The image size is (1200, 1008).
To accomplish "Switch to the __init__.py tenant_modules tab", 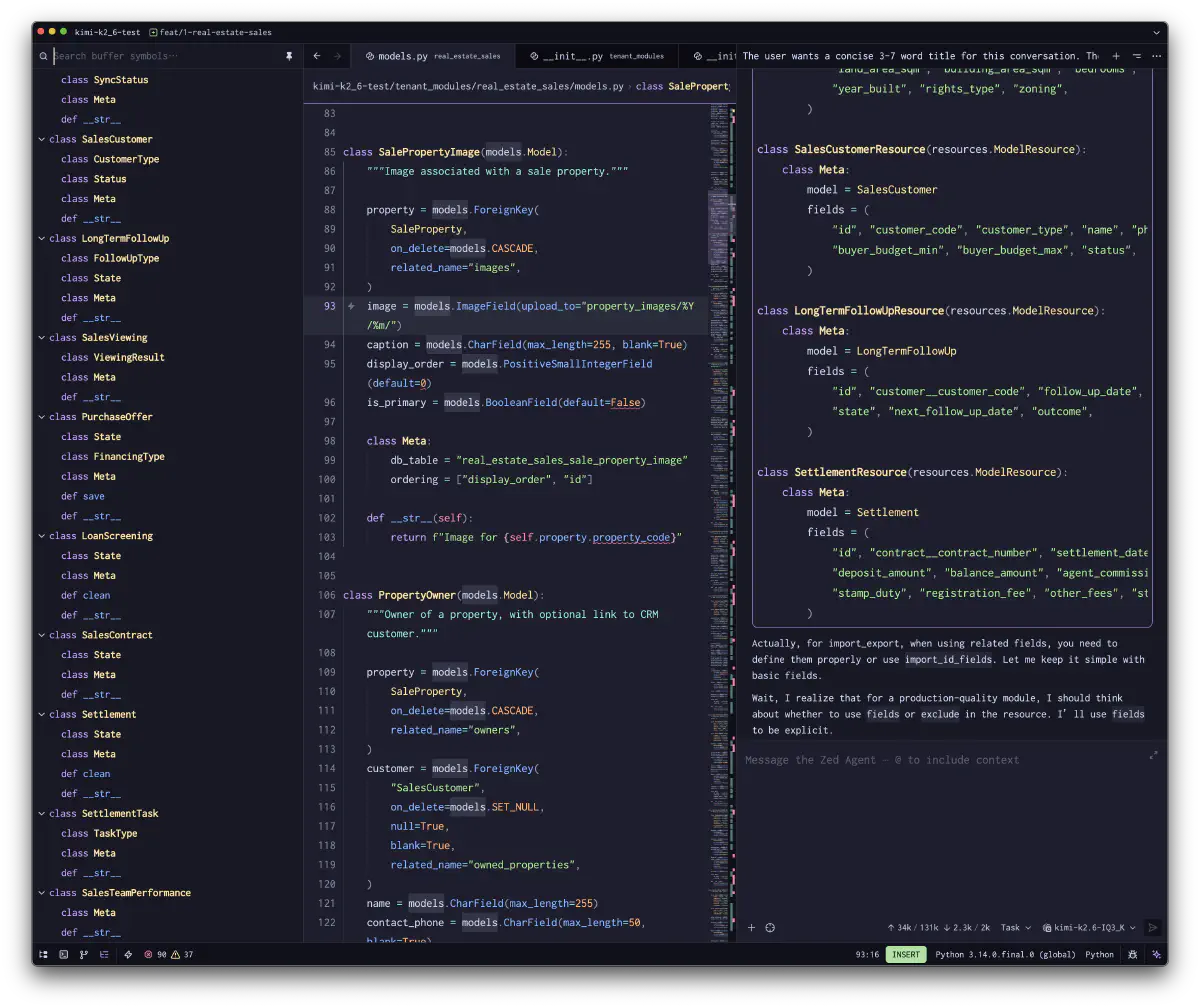I will click(596, 56).
